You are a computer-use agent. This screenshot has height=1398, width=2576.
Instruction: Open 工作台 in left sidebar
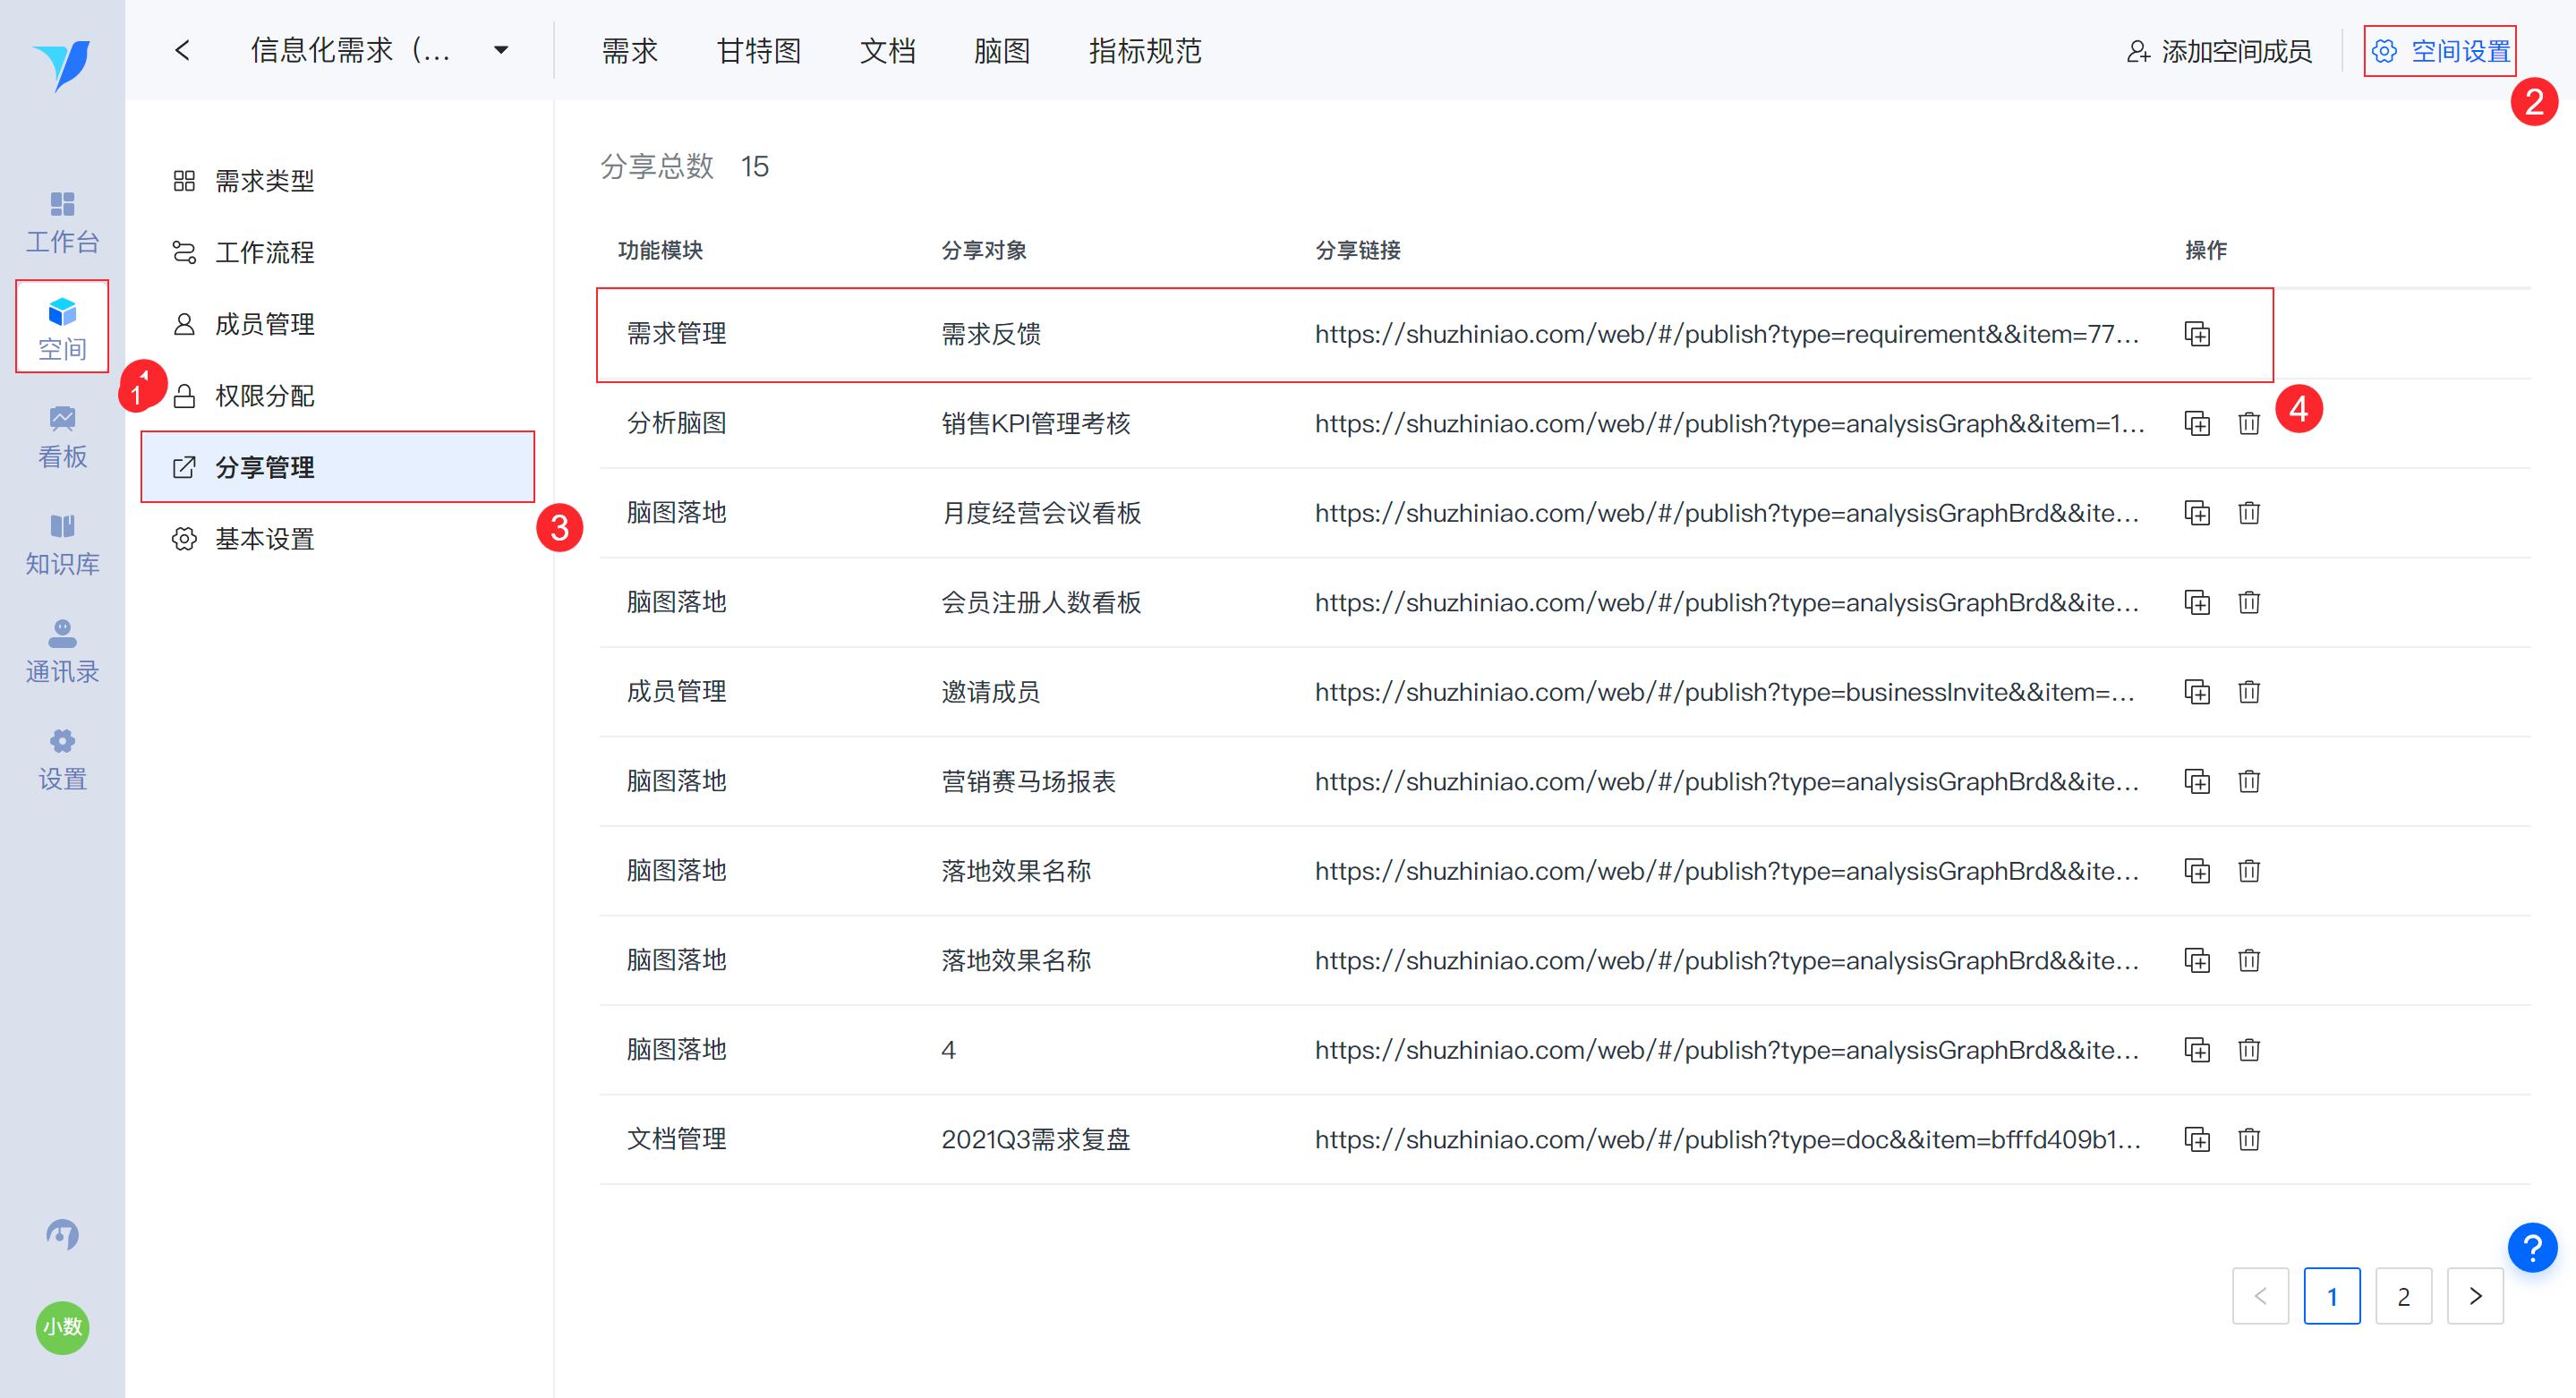tap(62, 222)
